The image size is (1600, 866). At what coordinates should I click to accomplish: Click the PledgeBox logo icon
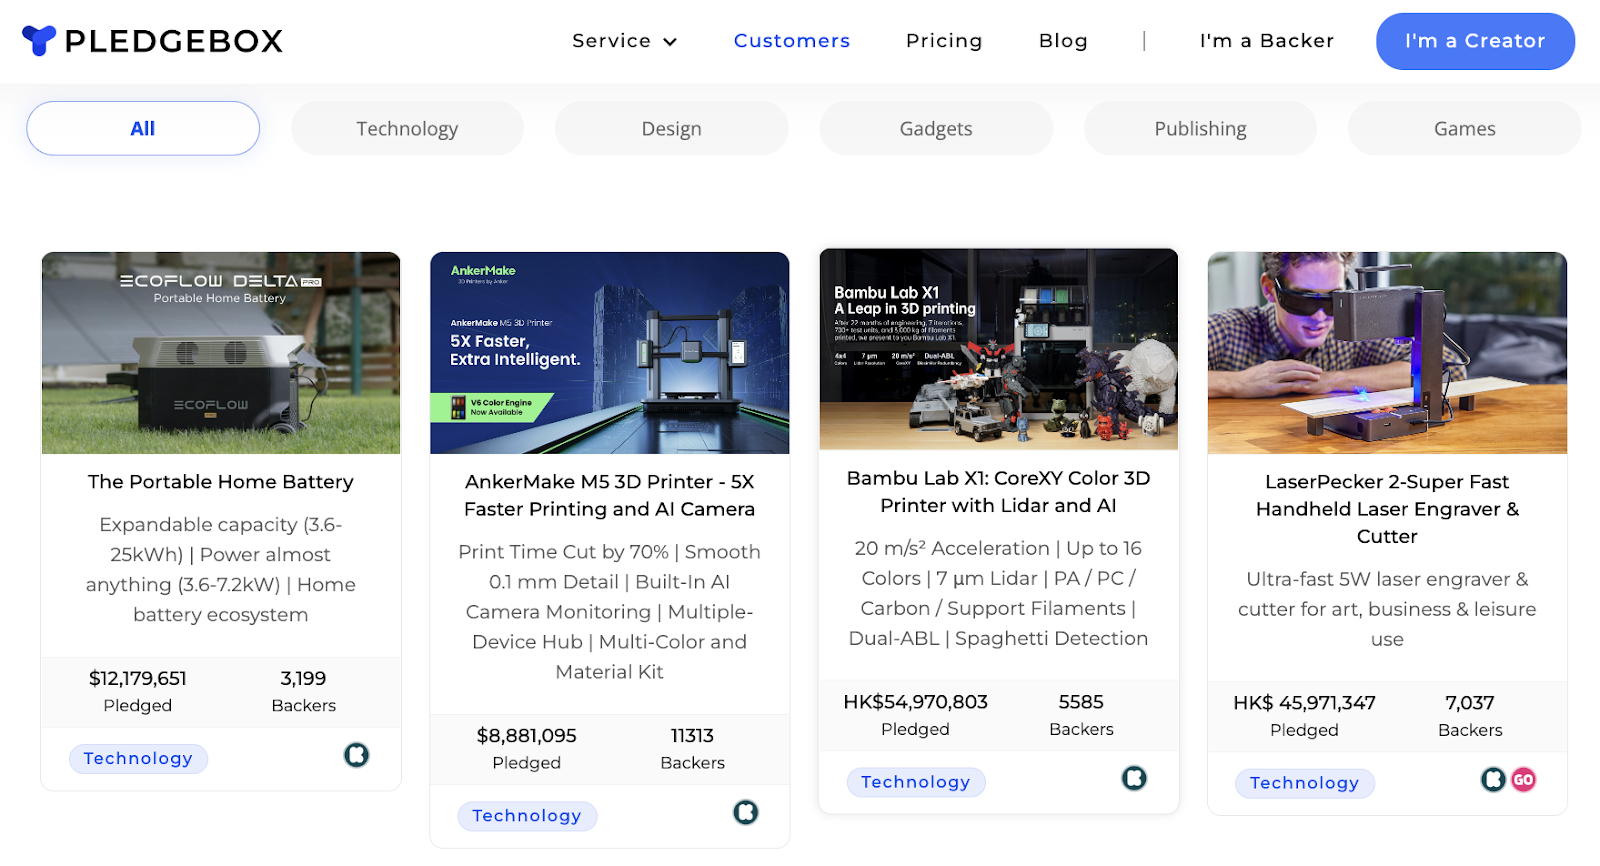[39, 41]
